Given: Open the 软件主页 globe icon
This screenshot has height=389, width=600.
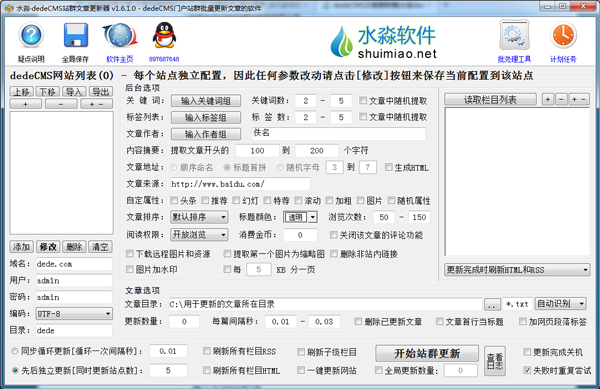Looking at the screenshot, I should pos(120,35).
